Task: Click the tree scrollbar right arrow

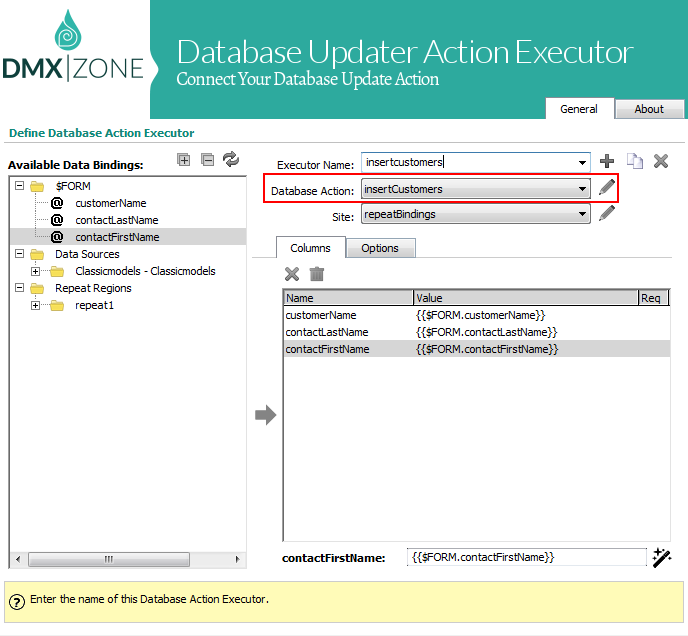Action: click(237, 559)
